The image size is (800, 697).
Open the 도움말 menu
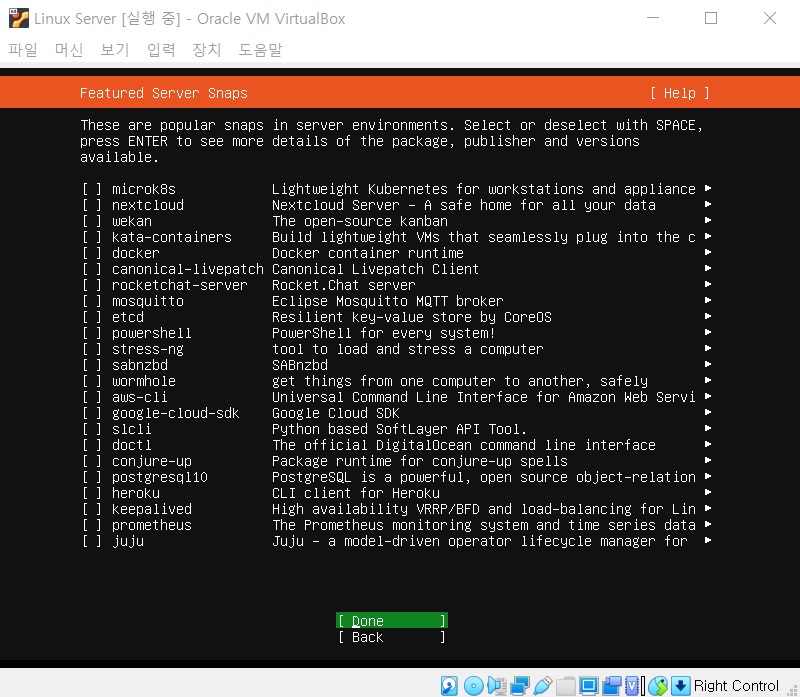pyautogui.click(x=260, y=49)
